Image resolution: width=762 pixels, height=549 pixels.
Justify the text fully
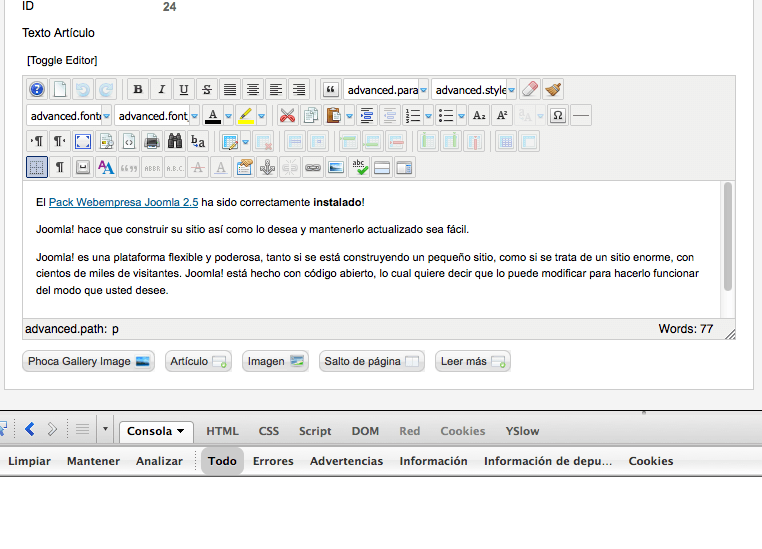tap(230, 89)
